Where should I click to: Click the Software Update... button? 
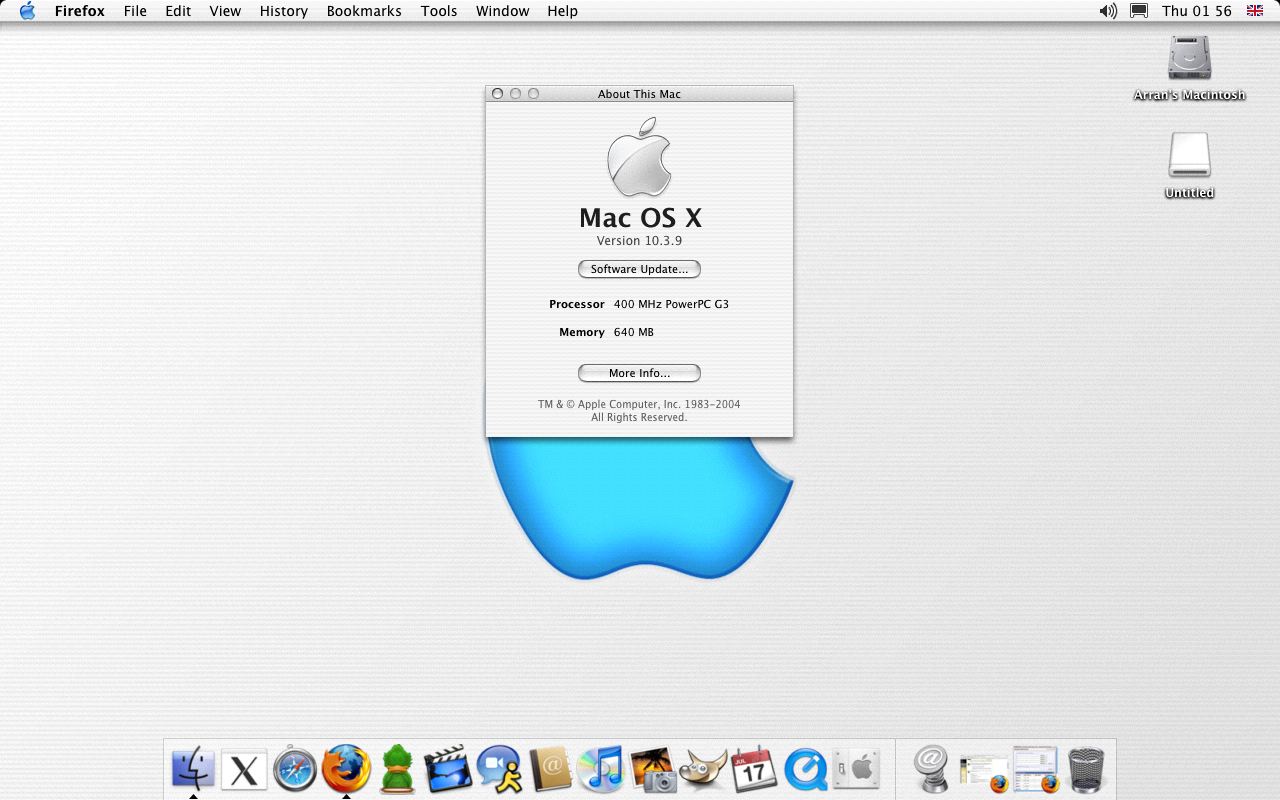(x=639, y=269)
